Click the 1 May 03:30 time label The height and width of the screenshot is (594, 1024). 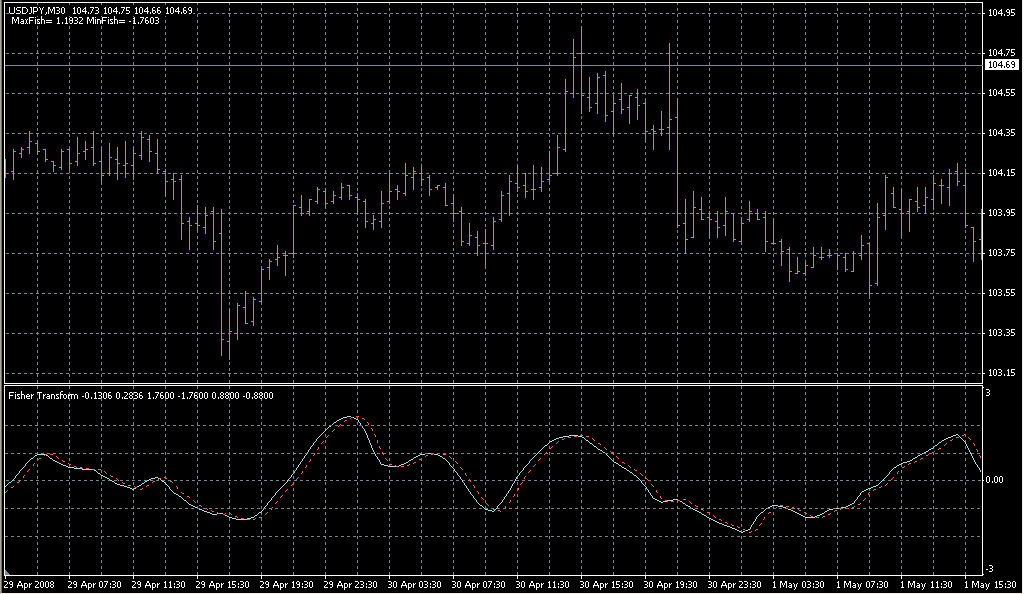click(799, 584)
